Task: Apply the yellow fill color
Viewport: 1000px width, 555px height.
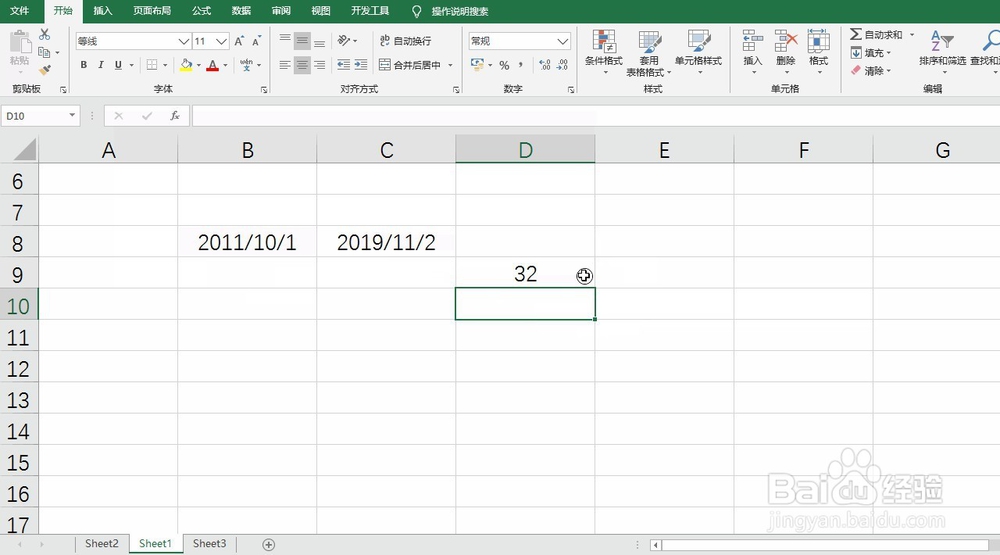Action: coord(186,65)
